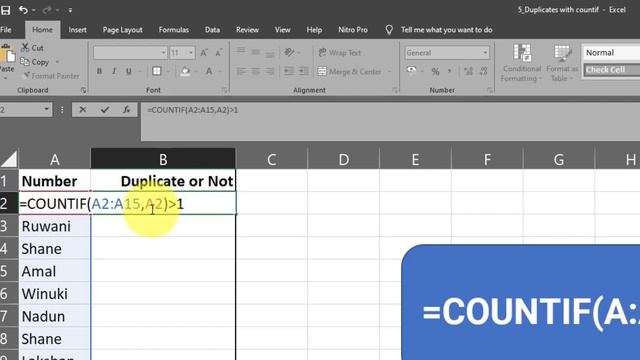The height and width of the screenshot is (360, 640).
Task: Click the Increase Decimal icon
Action: pyautogui.click(x=469, y=71)
